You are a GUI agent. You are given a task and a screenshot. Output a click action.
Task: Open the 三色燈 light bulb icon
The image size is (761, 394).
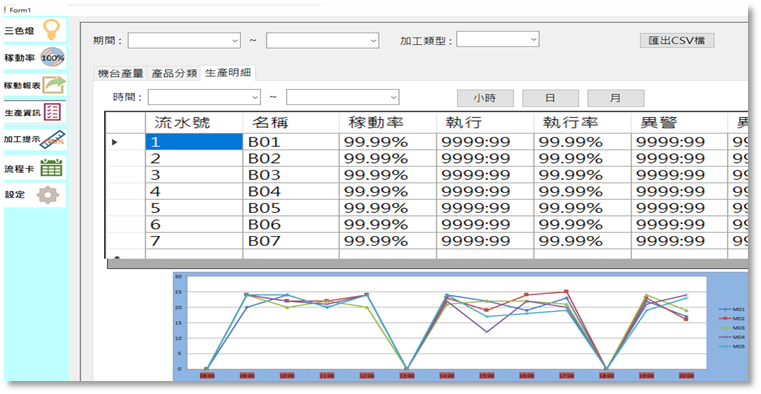51,30
